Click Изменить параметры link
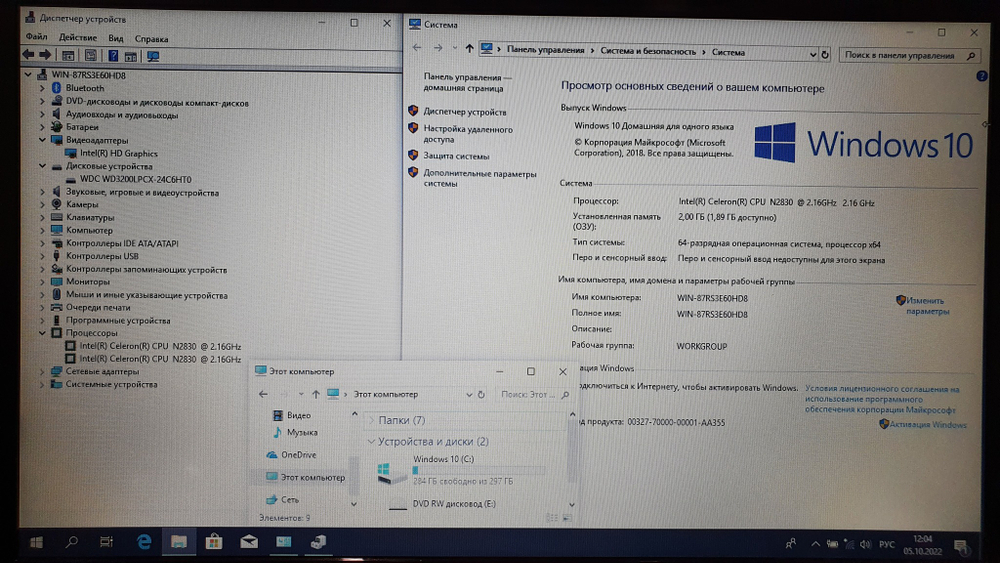This screenshot has width=1000, height=563. click(x=927, y=306)
